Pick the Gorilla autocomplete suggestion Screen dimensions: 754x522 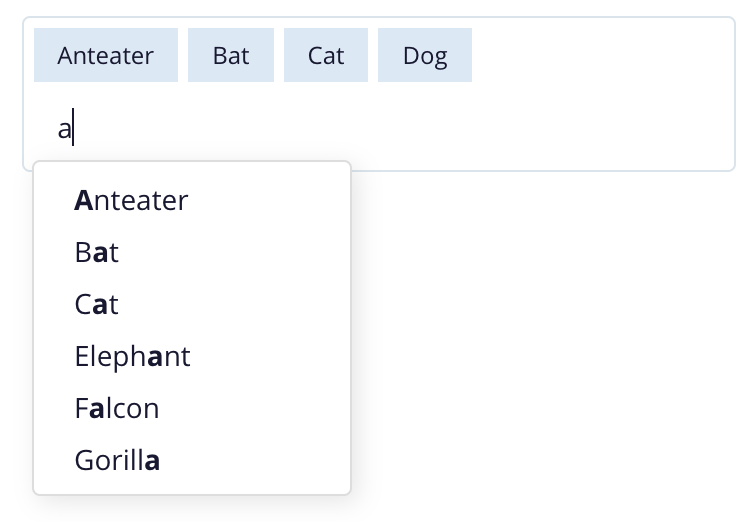[117, 461]
